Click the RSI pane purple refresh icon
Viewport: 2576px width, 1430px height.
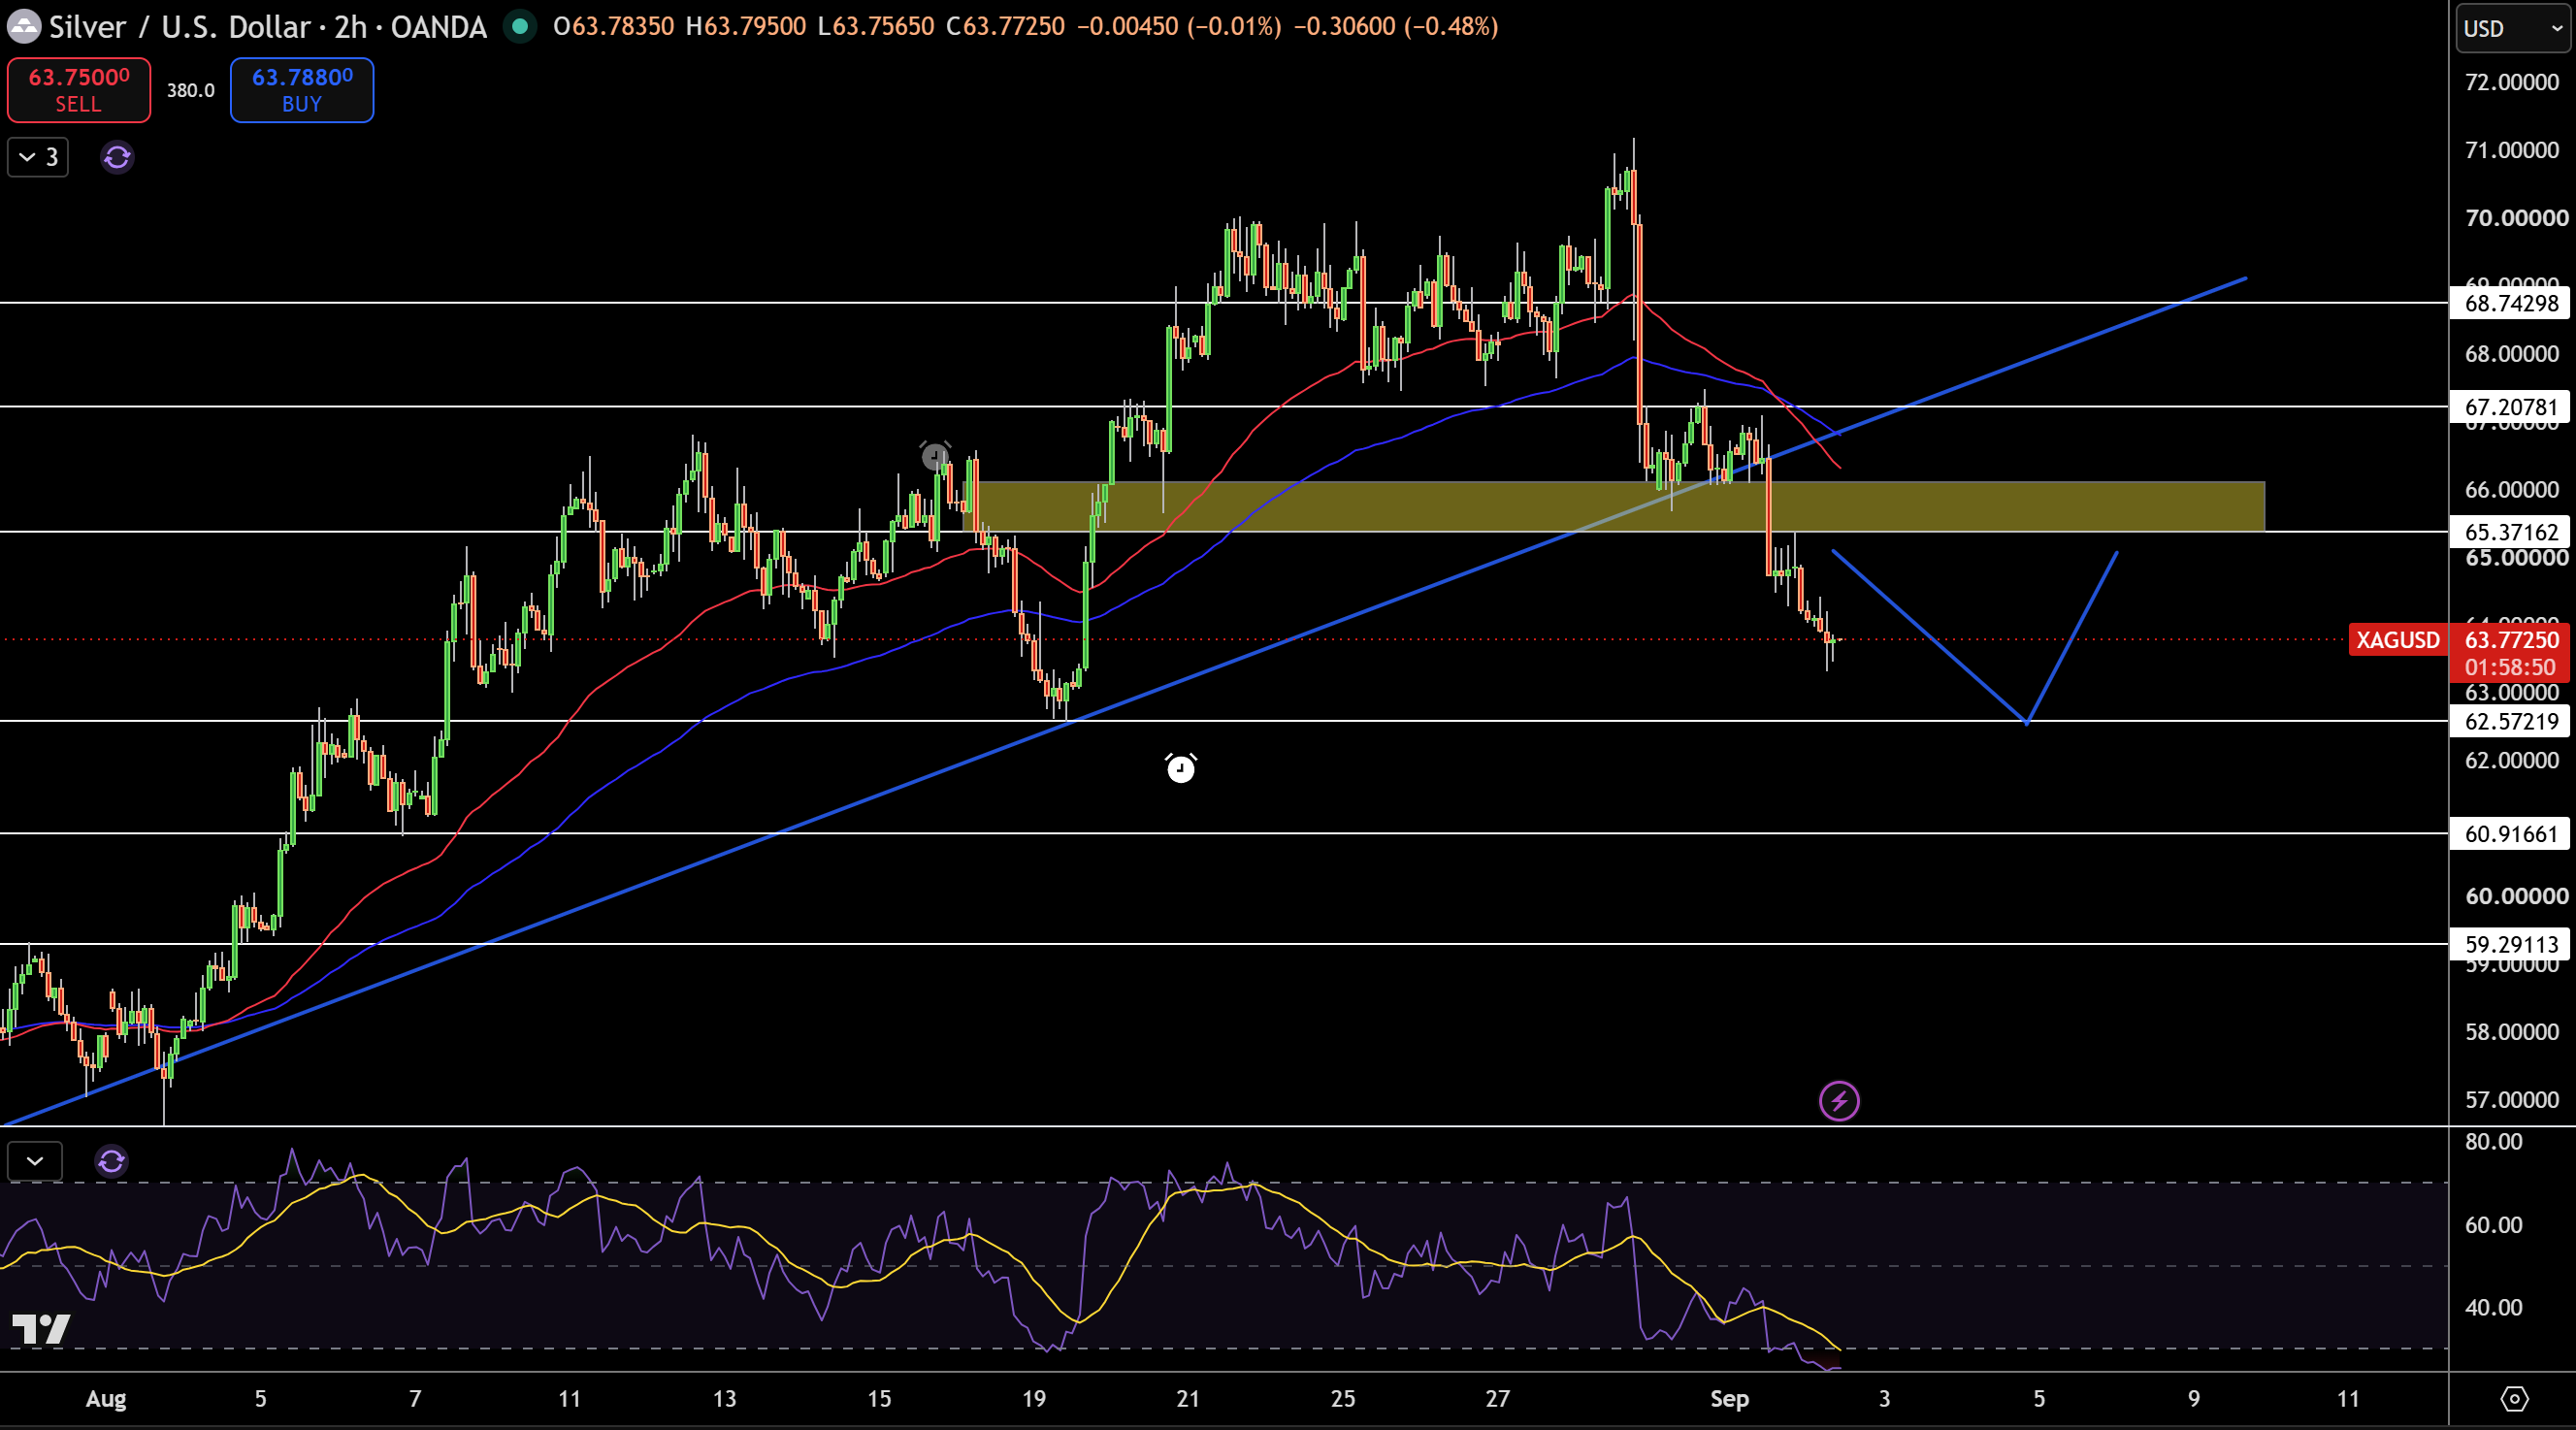(111, 1161)
